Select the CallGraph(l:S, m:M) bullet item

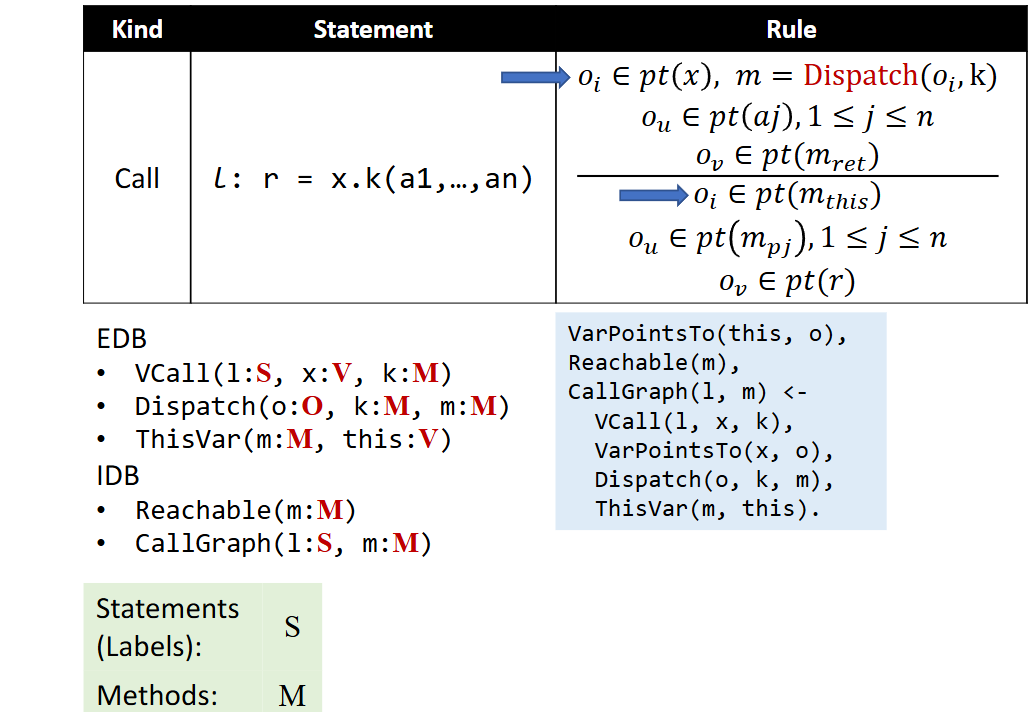[x=283, y=544]
